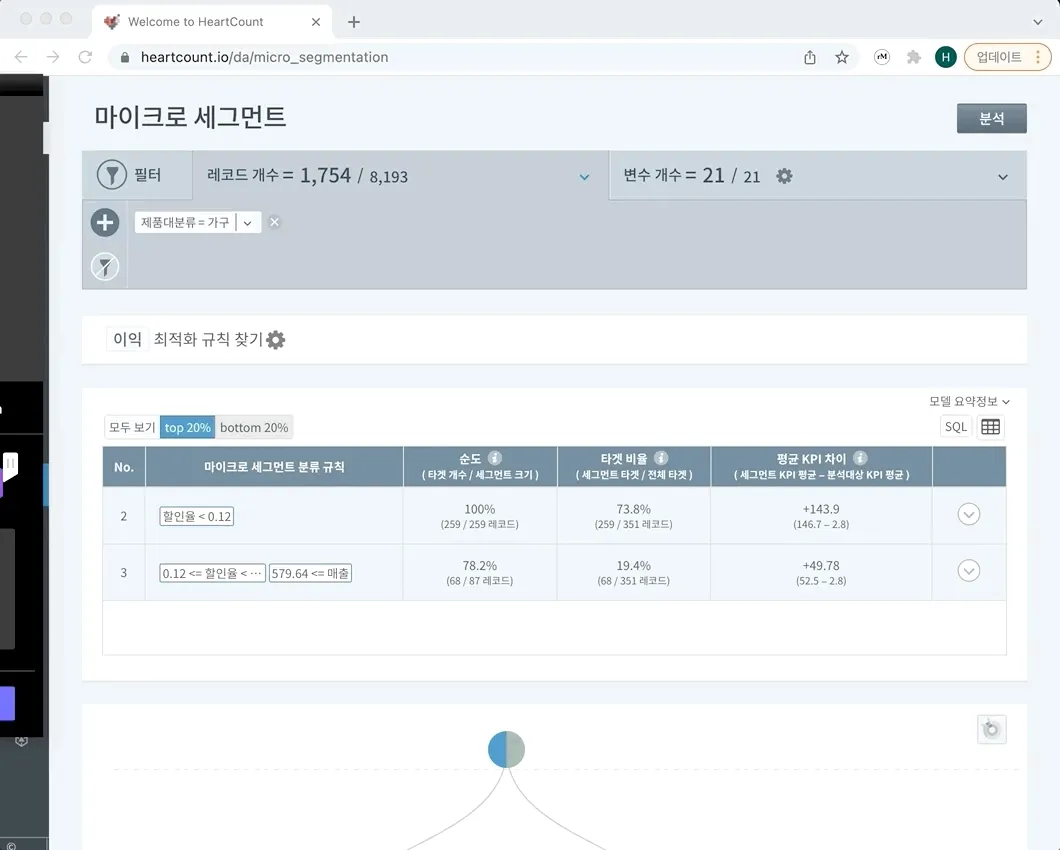
Task: Show 평균 KPI 차이 info icon
Action: (860, 458)
